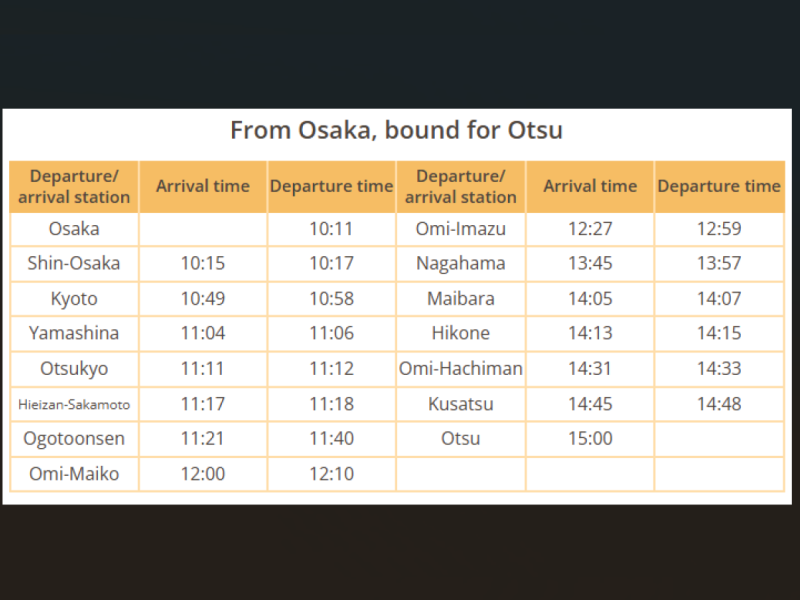The image size is (800, 600).
Task: Click Omi-Maiko arrival time 12:00
Action: (x=203, y=474)
